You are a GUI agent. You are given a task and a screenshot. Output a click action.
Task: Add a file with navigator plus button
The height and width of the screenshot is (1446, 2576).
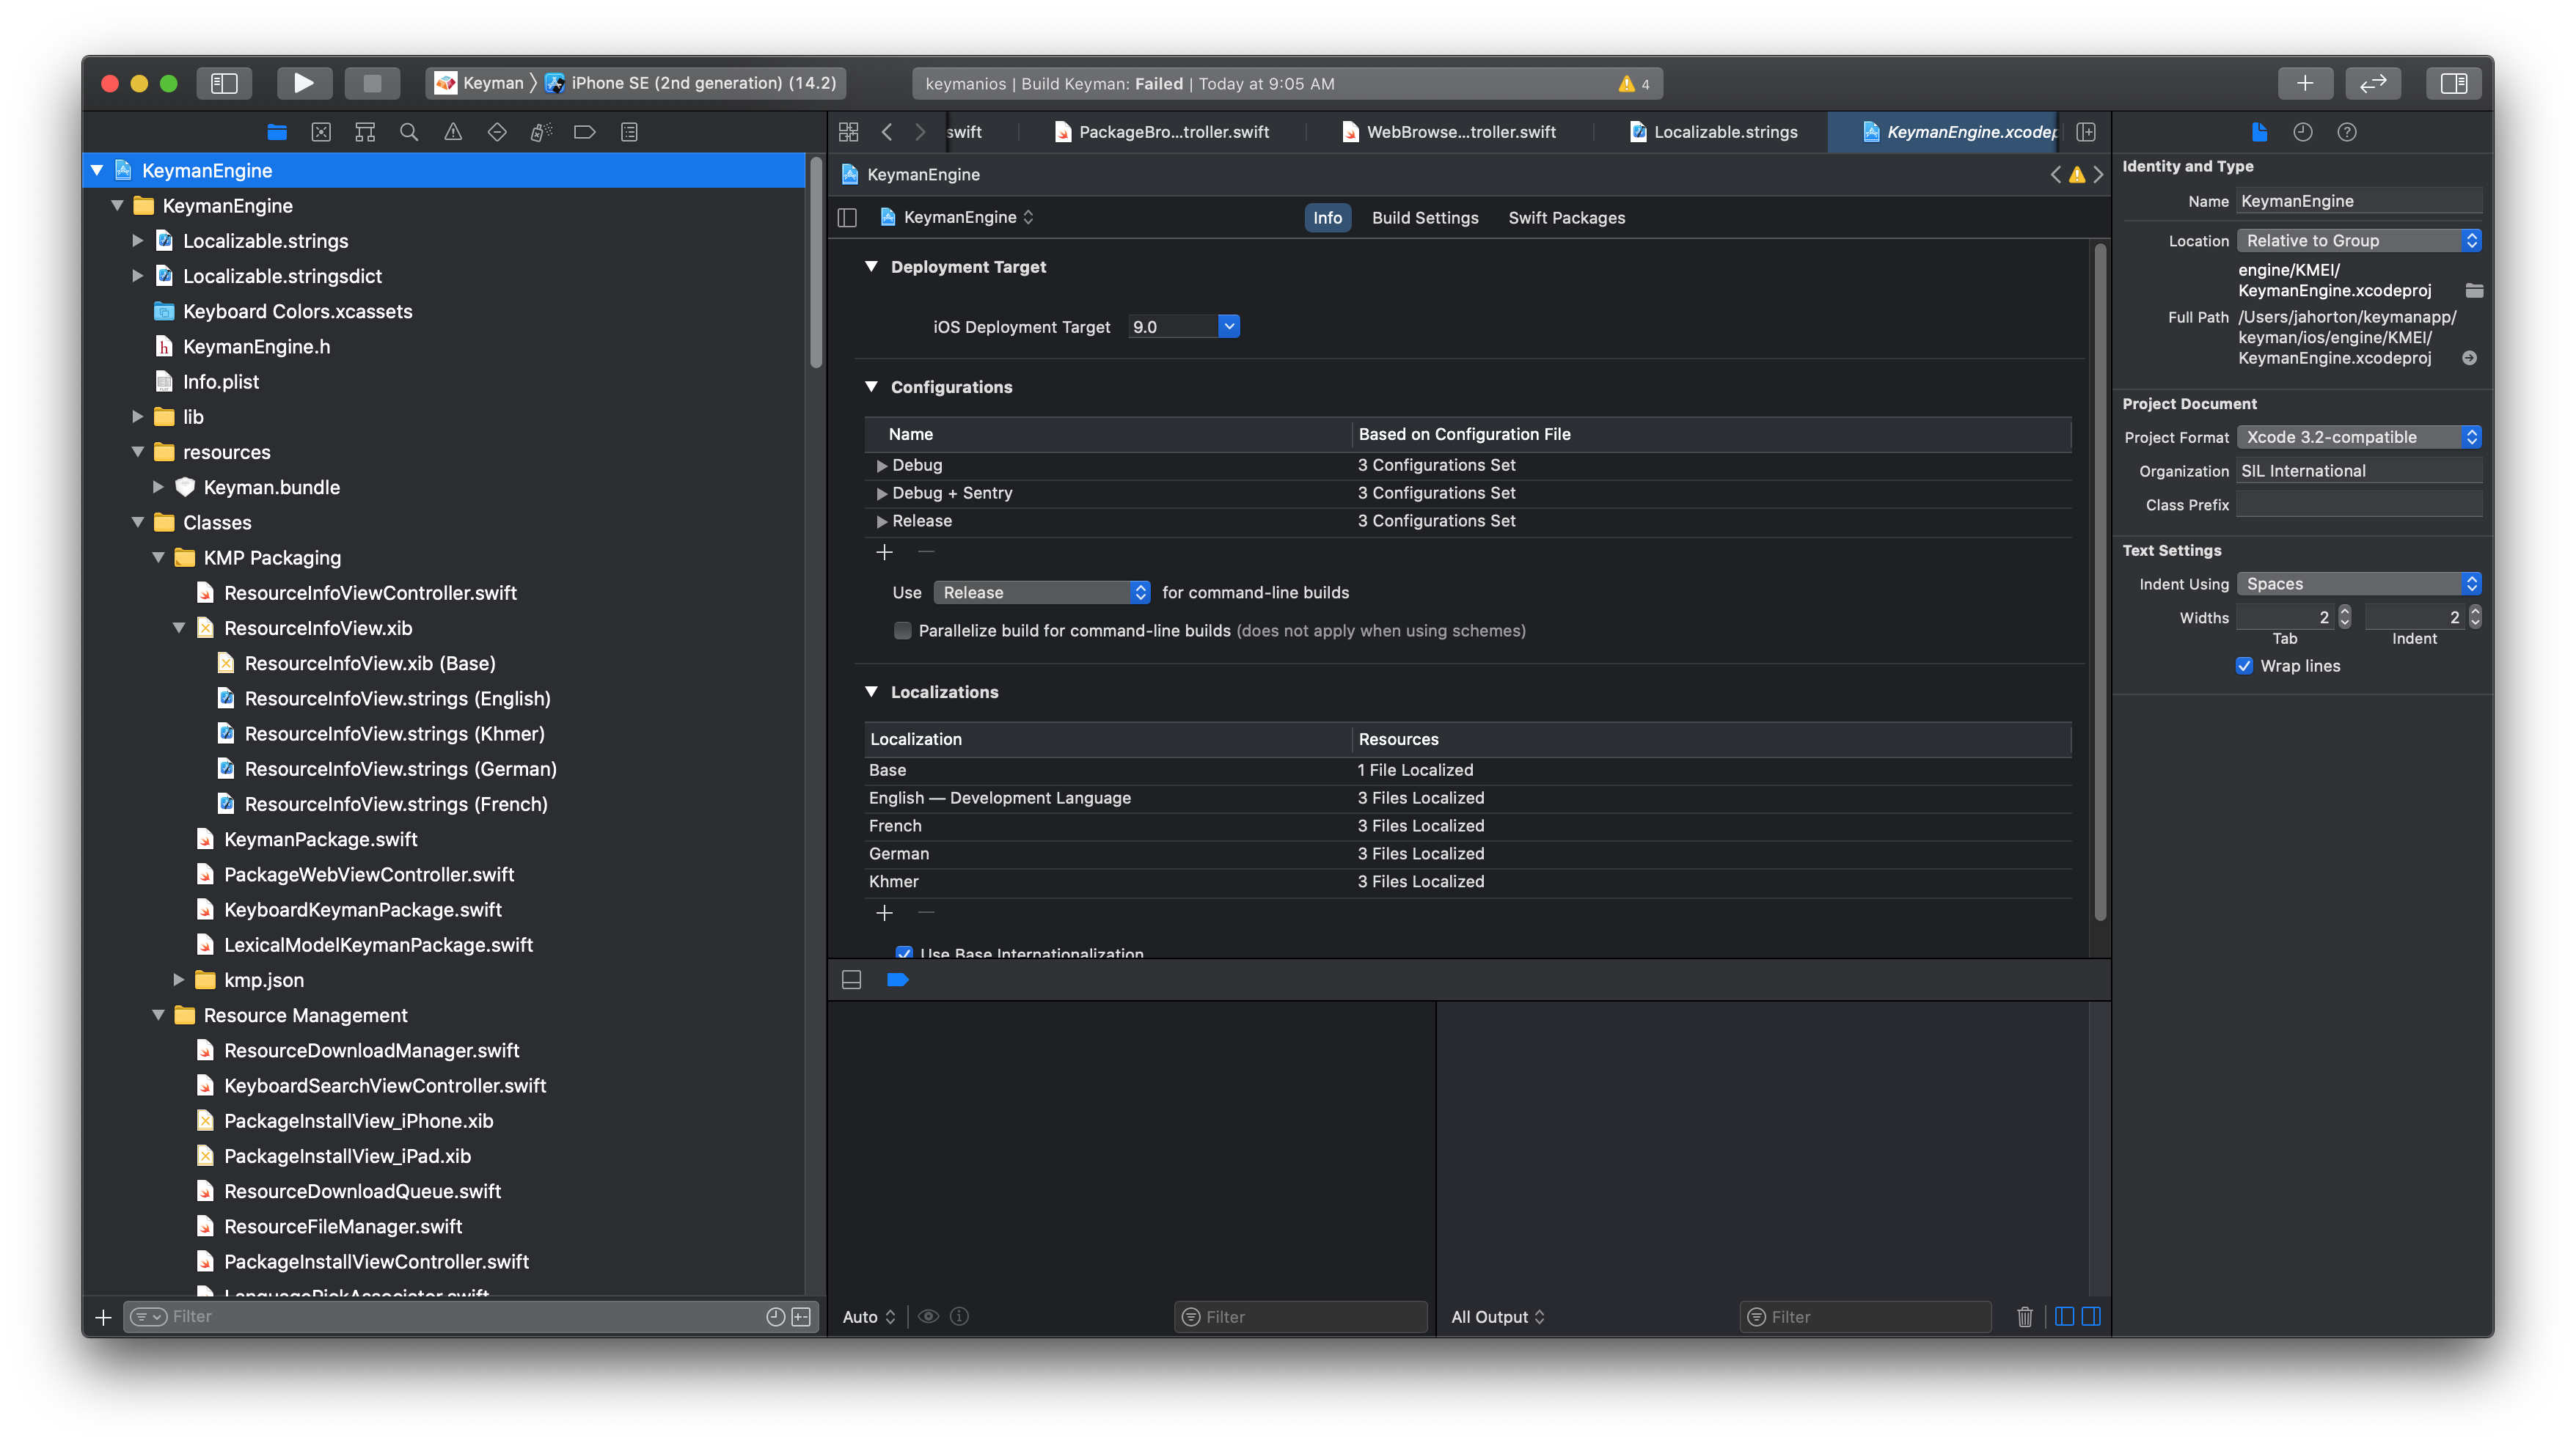click(x=102, y=1317)
